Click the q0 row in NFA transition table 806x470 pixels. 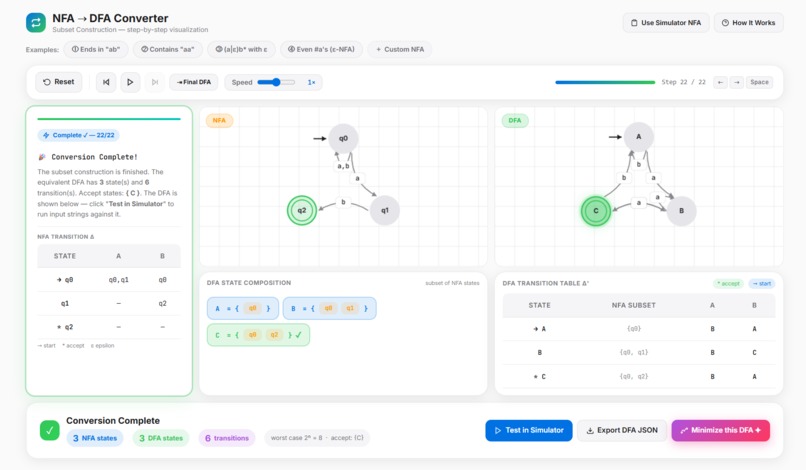pos(109,280)
